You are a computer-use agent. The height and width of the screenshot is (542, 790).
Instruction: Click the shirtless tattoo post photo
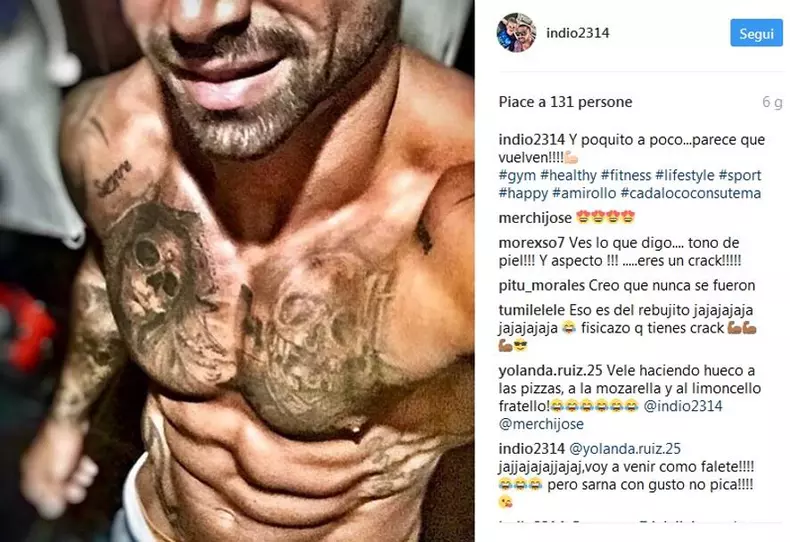pyautogui.click(x=237, y=271)
